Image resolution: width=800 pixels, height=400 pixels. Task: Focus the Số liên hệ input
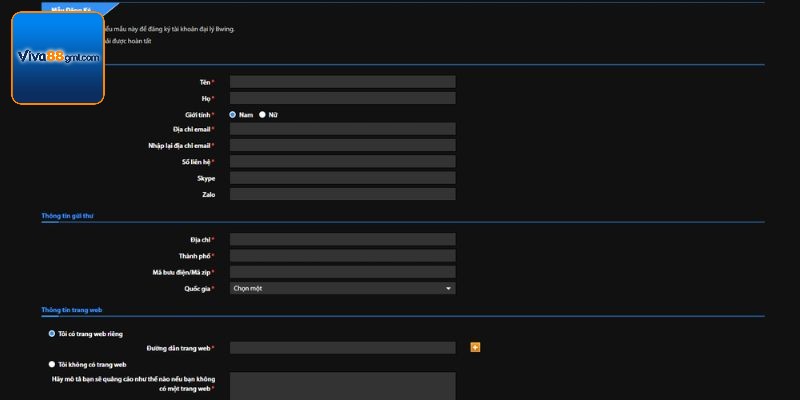342,161
